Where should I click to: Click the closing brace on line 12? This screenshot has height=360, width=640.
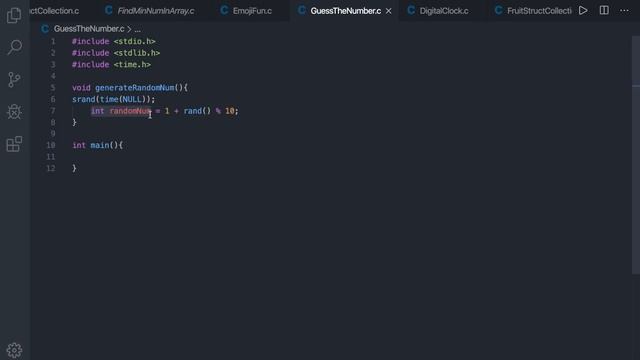pyautogui.click(x=74, y=168)
